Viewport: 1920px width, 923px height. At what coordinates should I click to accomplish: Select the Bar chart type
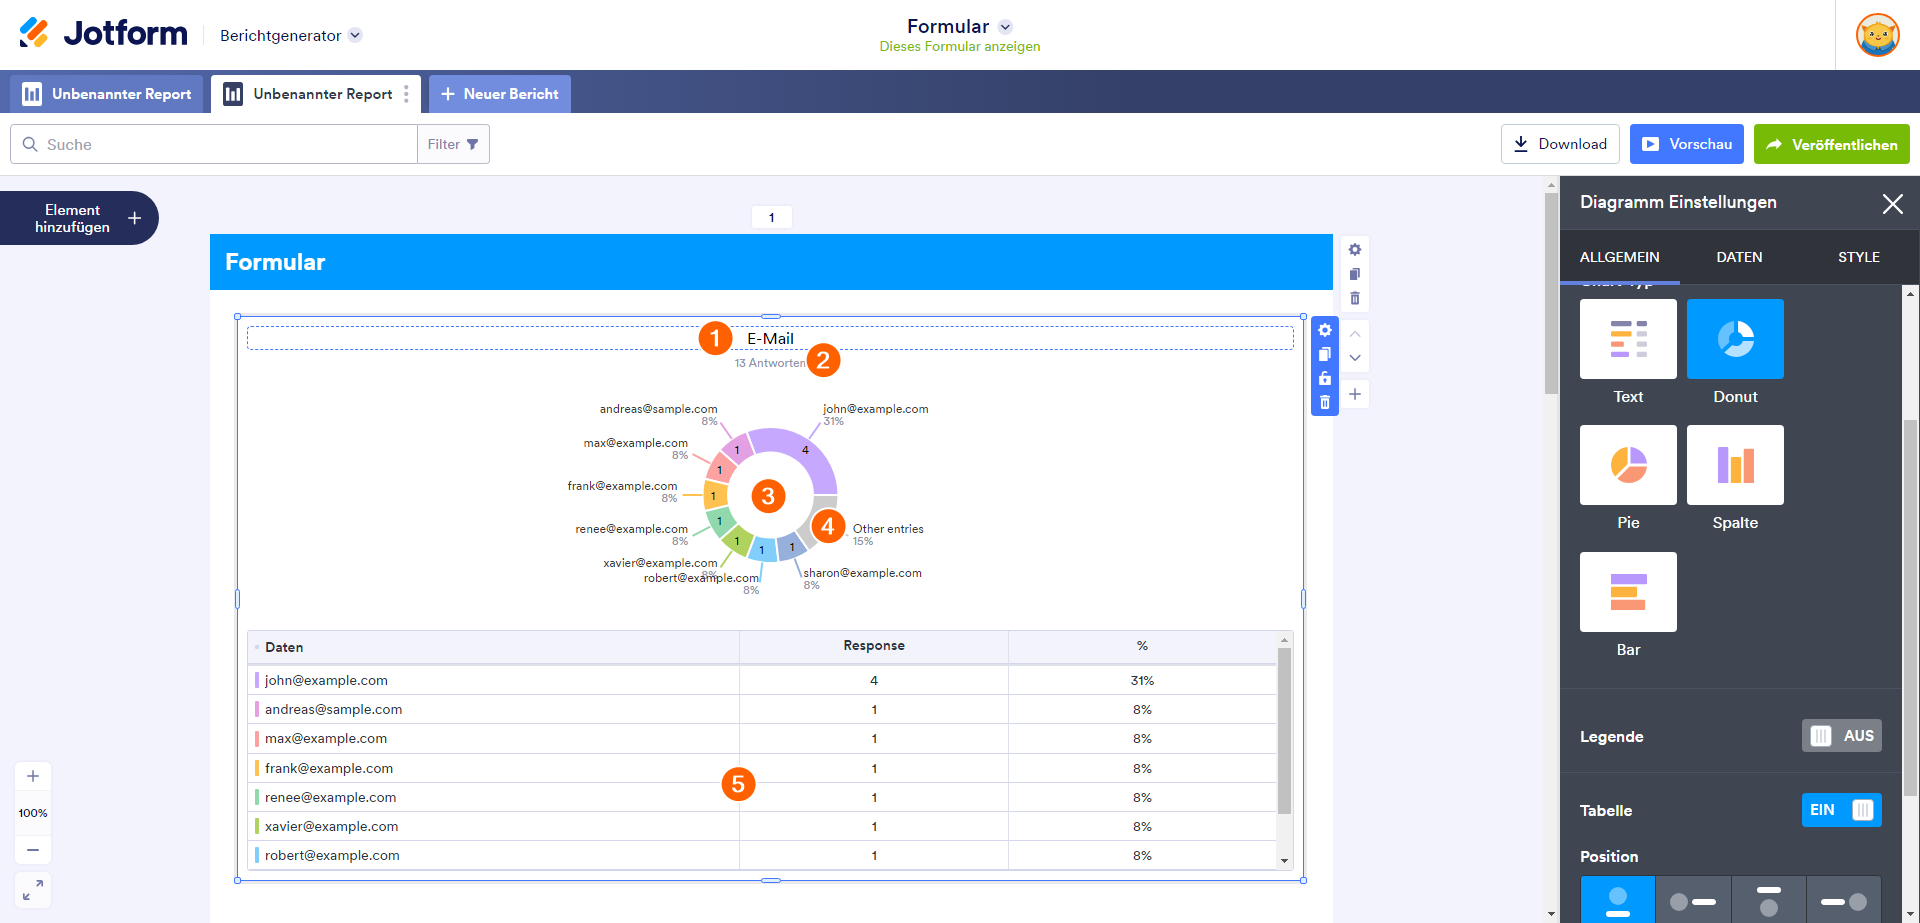[1627, 592]
